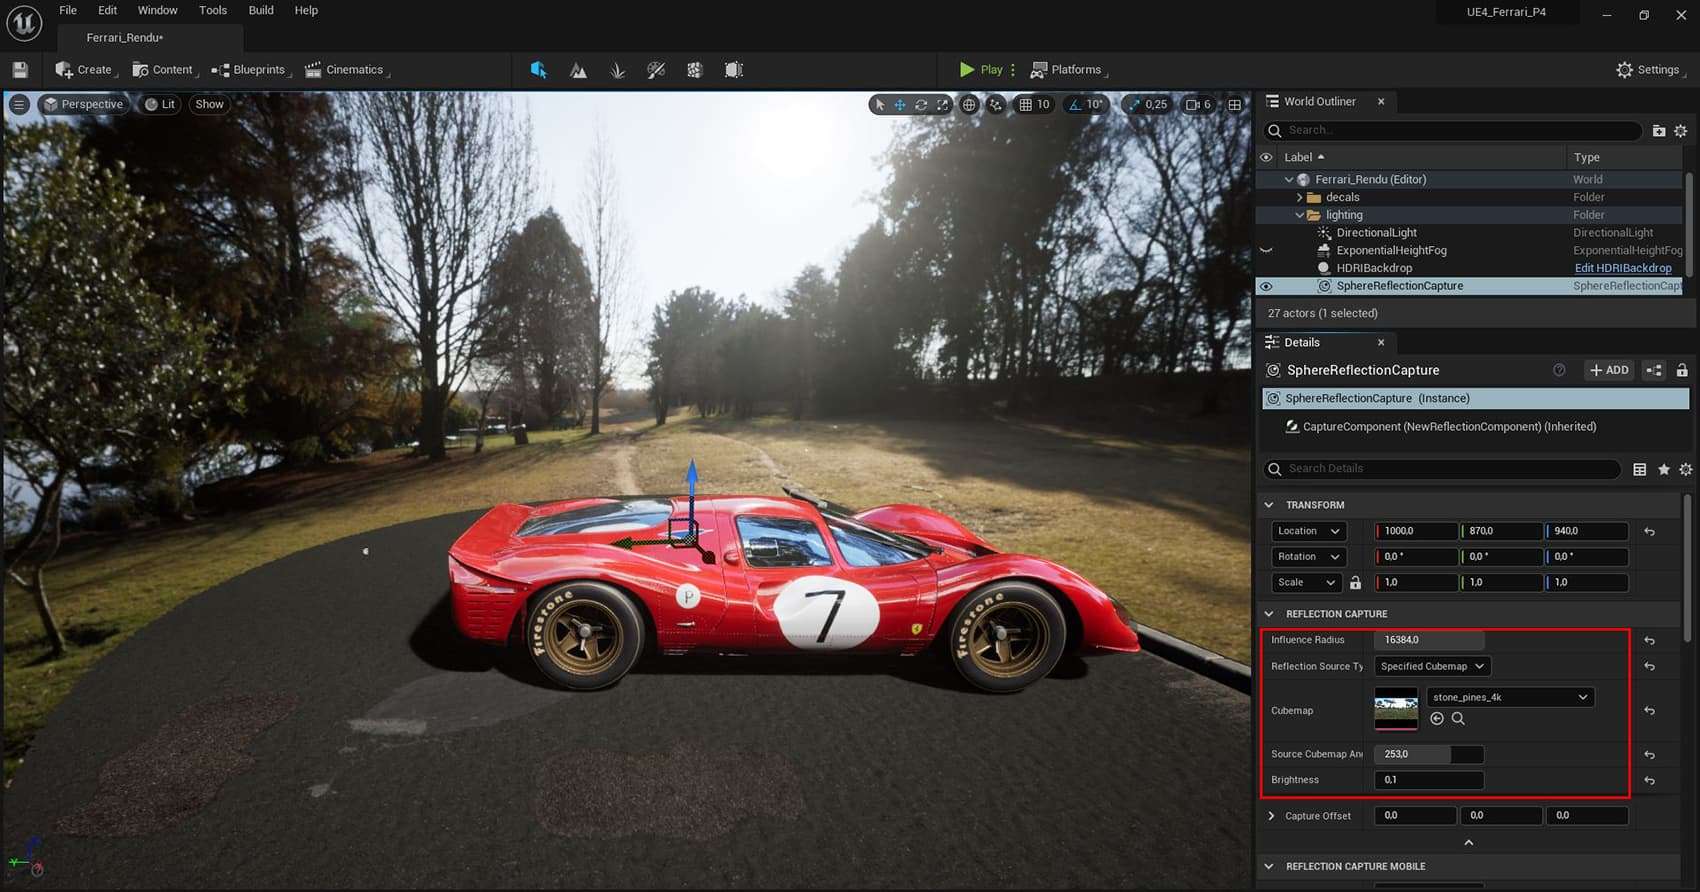Click the stone_pines_4k cubemap thumbnail

point(1396,709)
